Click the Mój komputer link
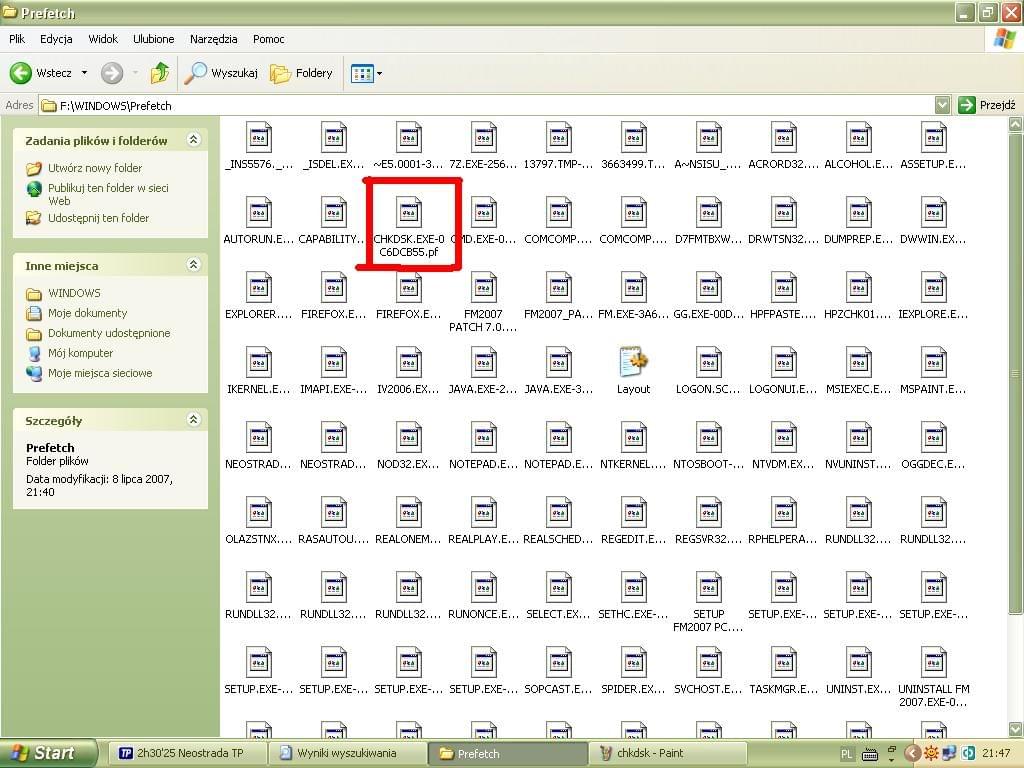This screenshot has width=1024, height=768. 80,353
